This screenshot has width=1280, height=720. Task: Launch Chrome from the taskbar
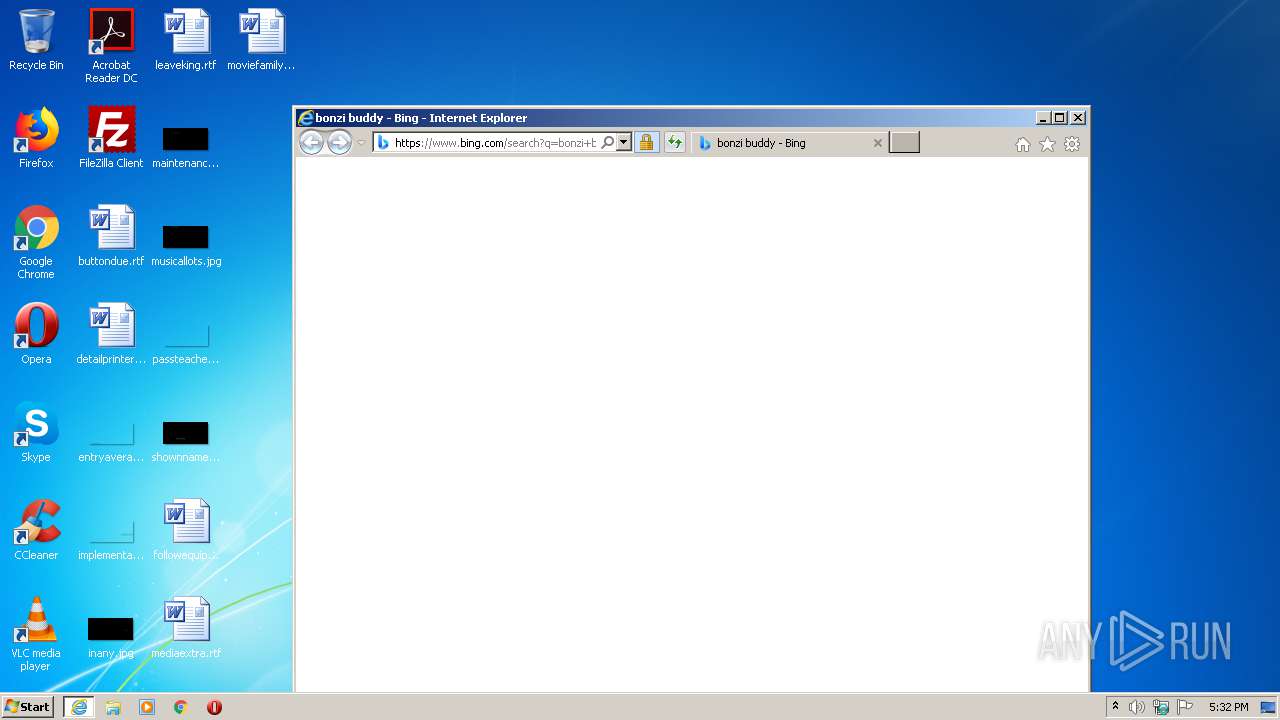(181, 707)
